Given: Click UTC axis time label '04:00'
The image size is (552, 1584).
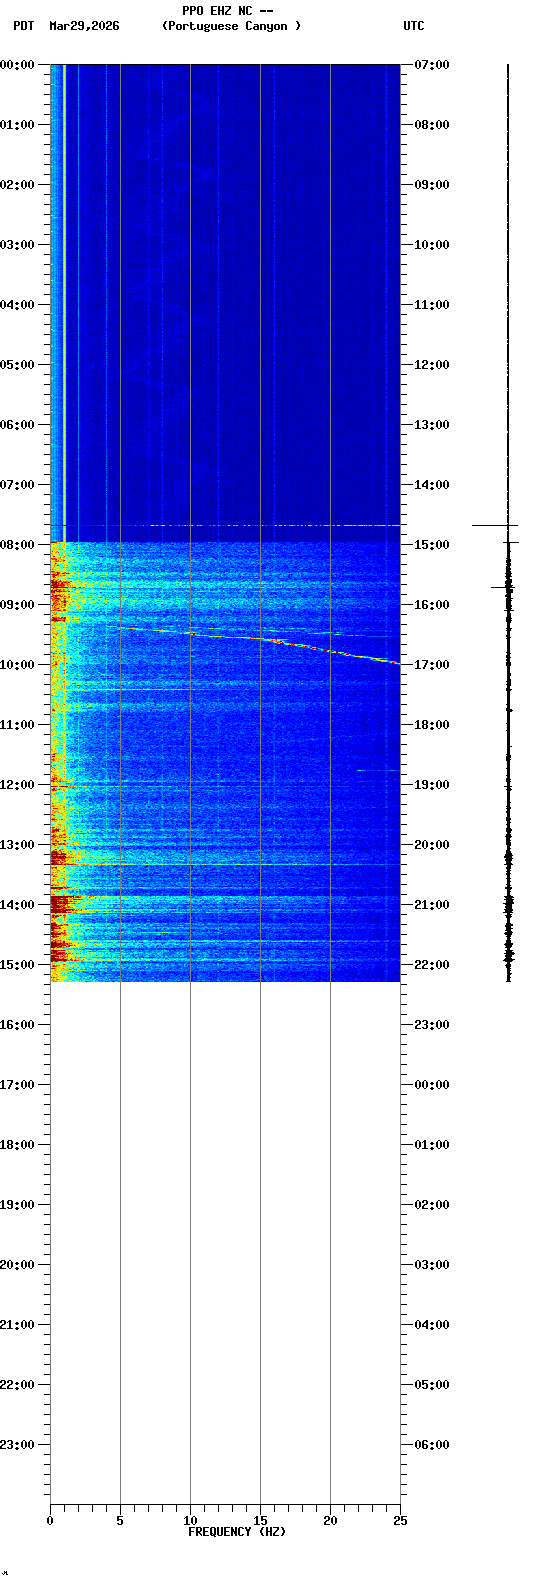Looking at the screenshot, I should pos(432,1325).
